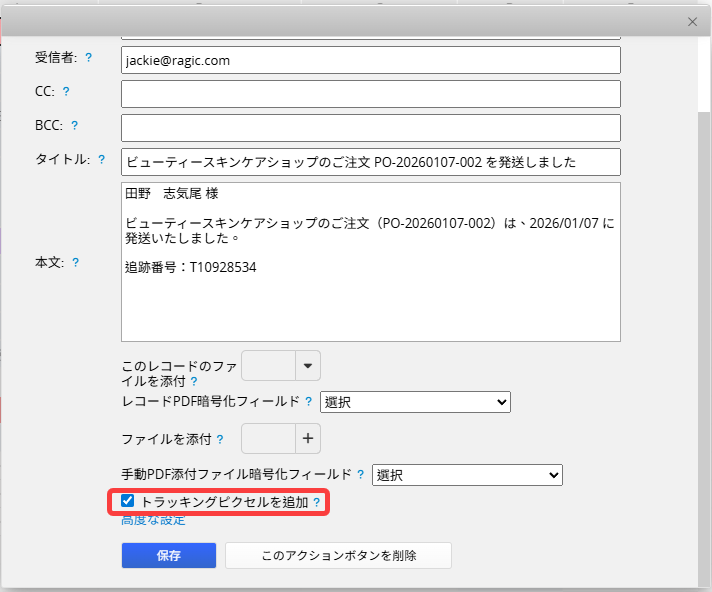The height and width of the screenshot is (592, 712).
Task: Open 高度な設定 link
Action: coord(153,520)
